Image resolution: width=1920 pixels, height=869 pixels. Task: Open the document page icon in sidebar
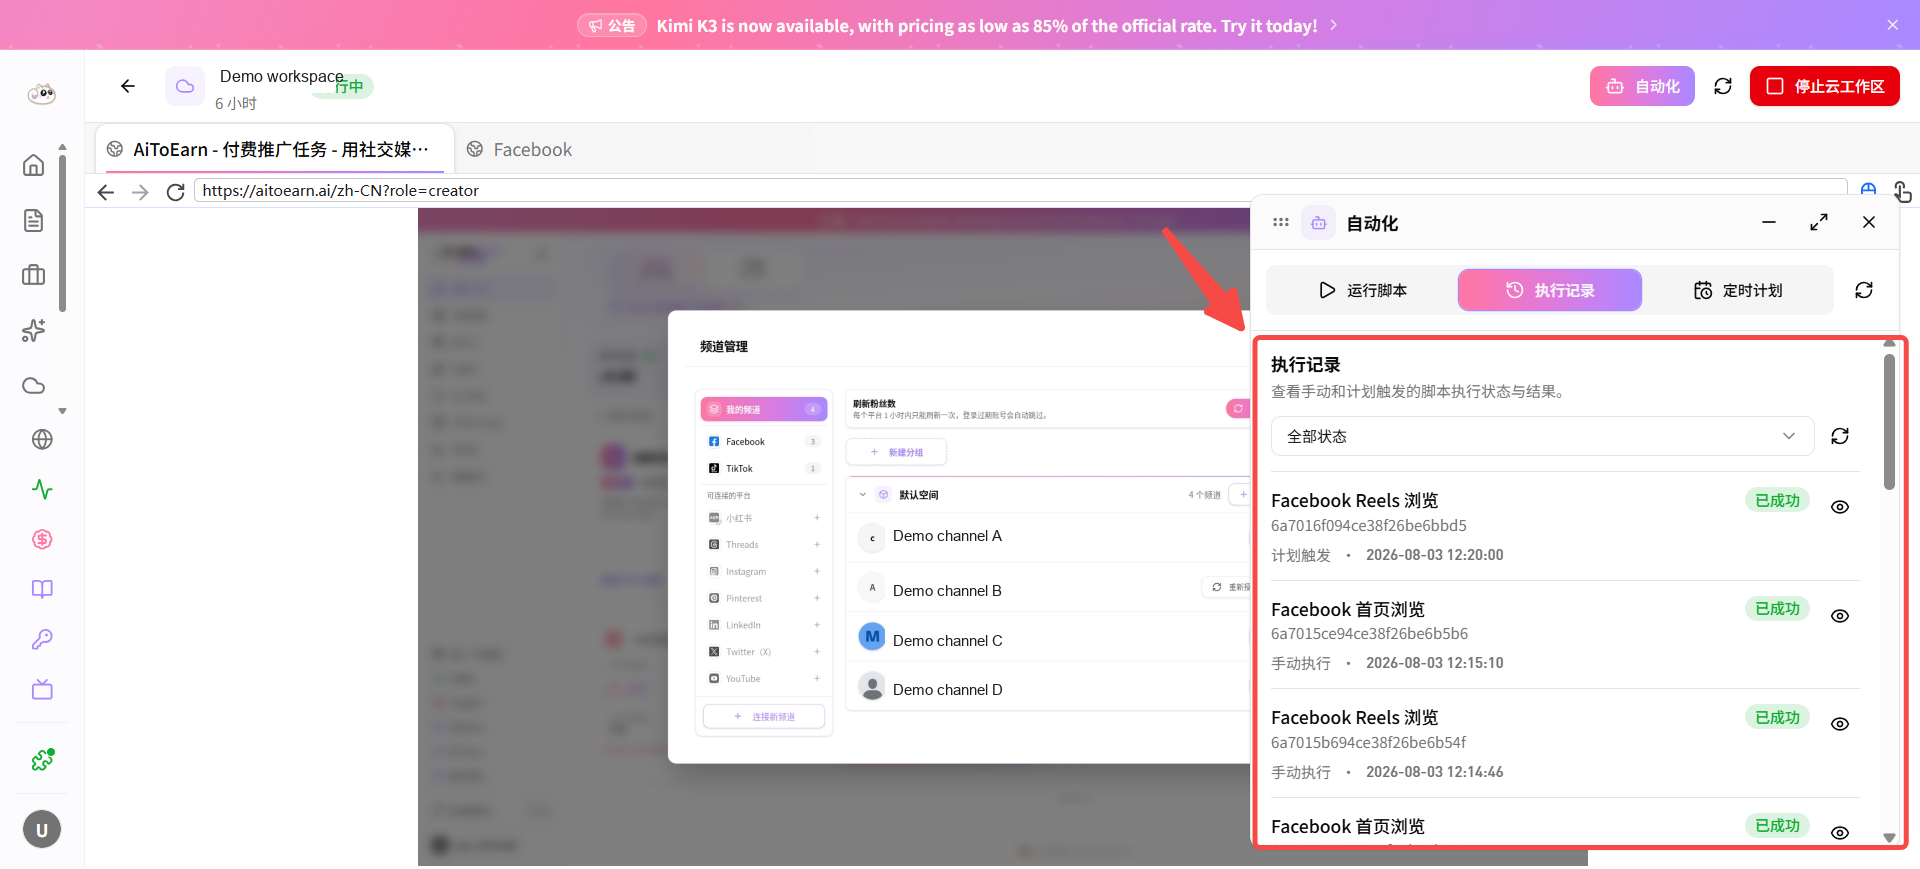click(x=34, y=220)
